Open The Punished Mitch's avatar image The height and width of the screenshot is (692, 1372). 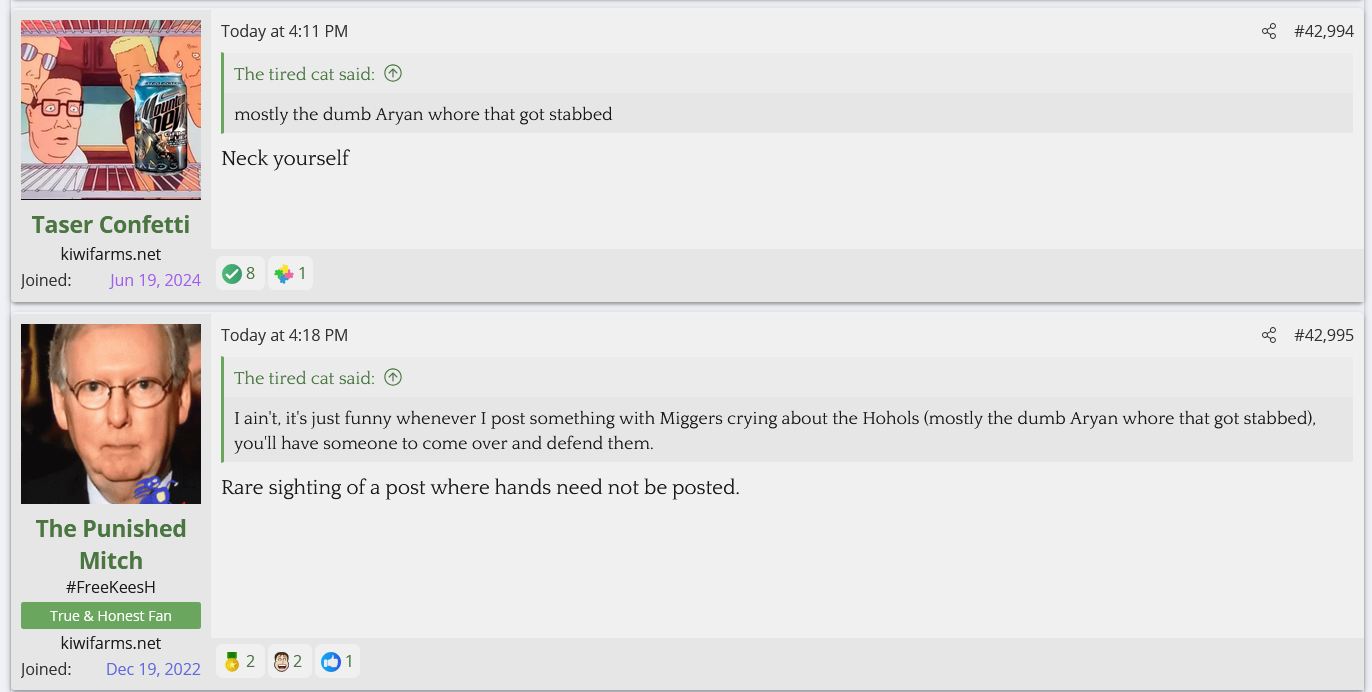pyautogui.click(x=111, y=414)
